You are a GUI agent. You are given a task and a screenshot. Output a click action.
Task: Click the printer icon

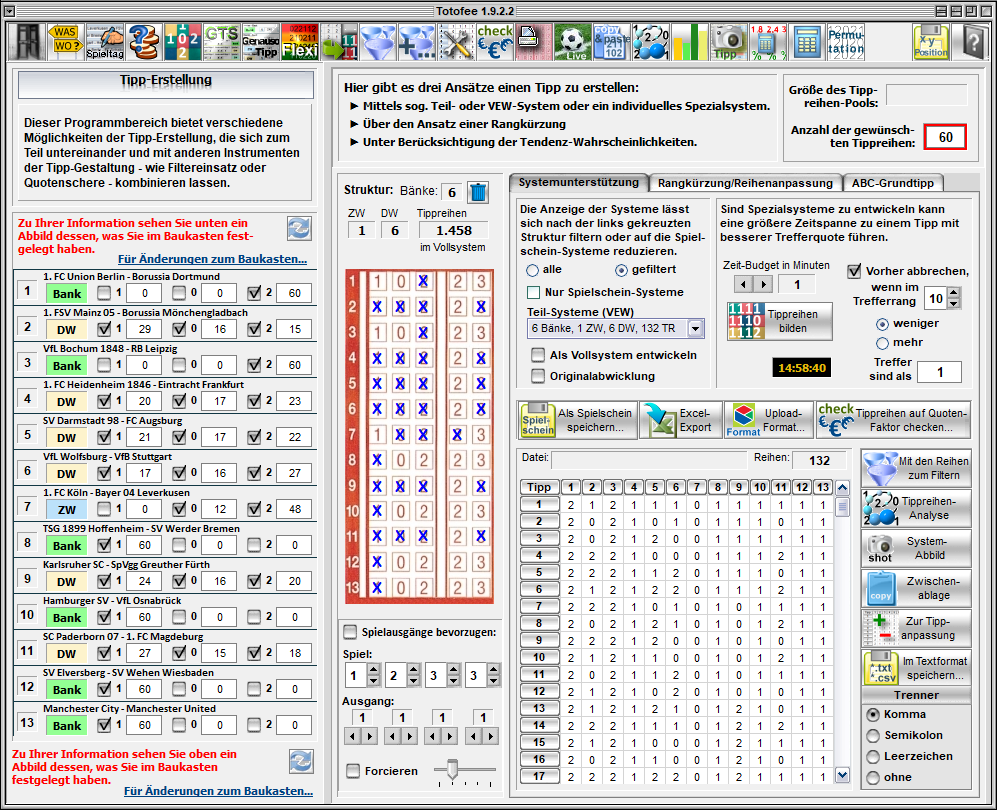tap(533, 42)
